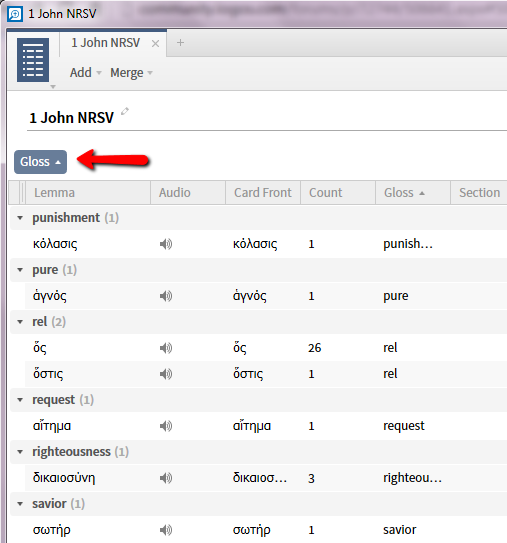Collapse the righteousness group

20,452
